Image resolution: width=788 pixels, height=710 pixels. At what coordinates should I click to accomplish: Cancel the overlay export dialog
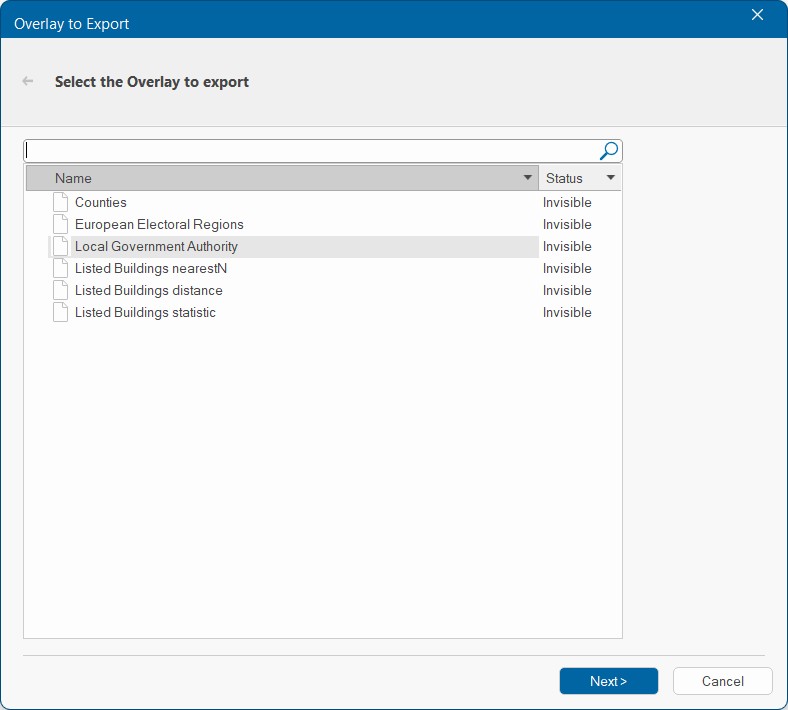click(722, 681)
